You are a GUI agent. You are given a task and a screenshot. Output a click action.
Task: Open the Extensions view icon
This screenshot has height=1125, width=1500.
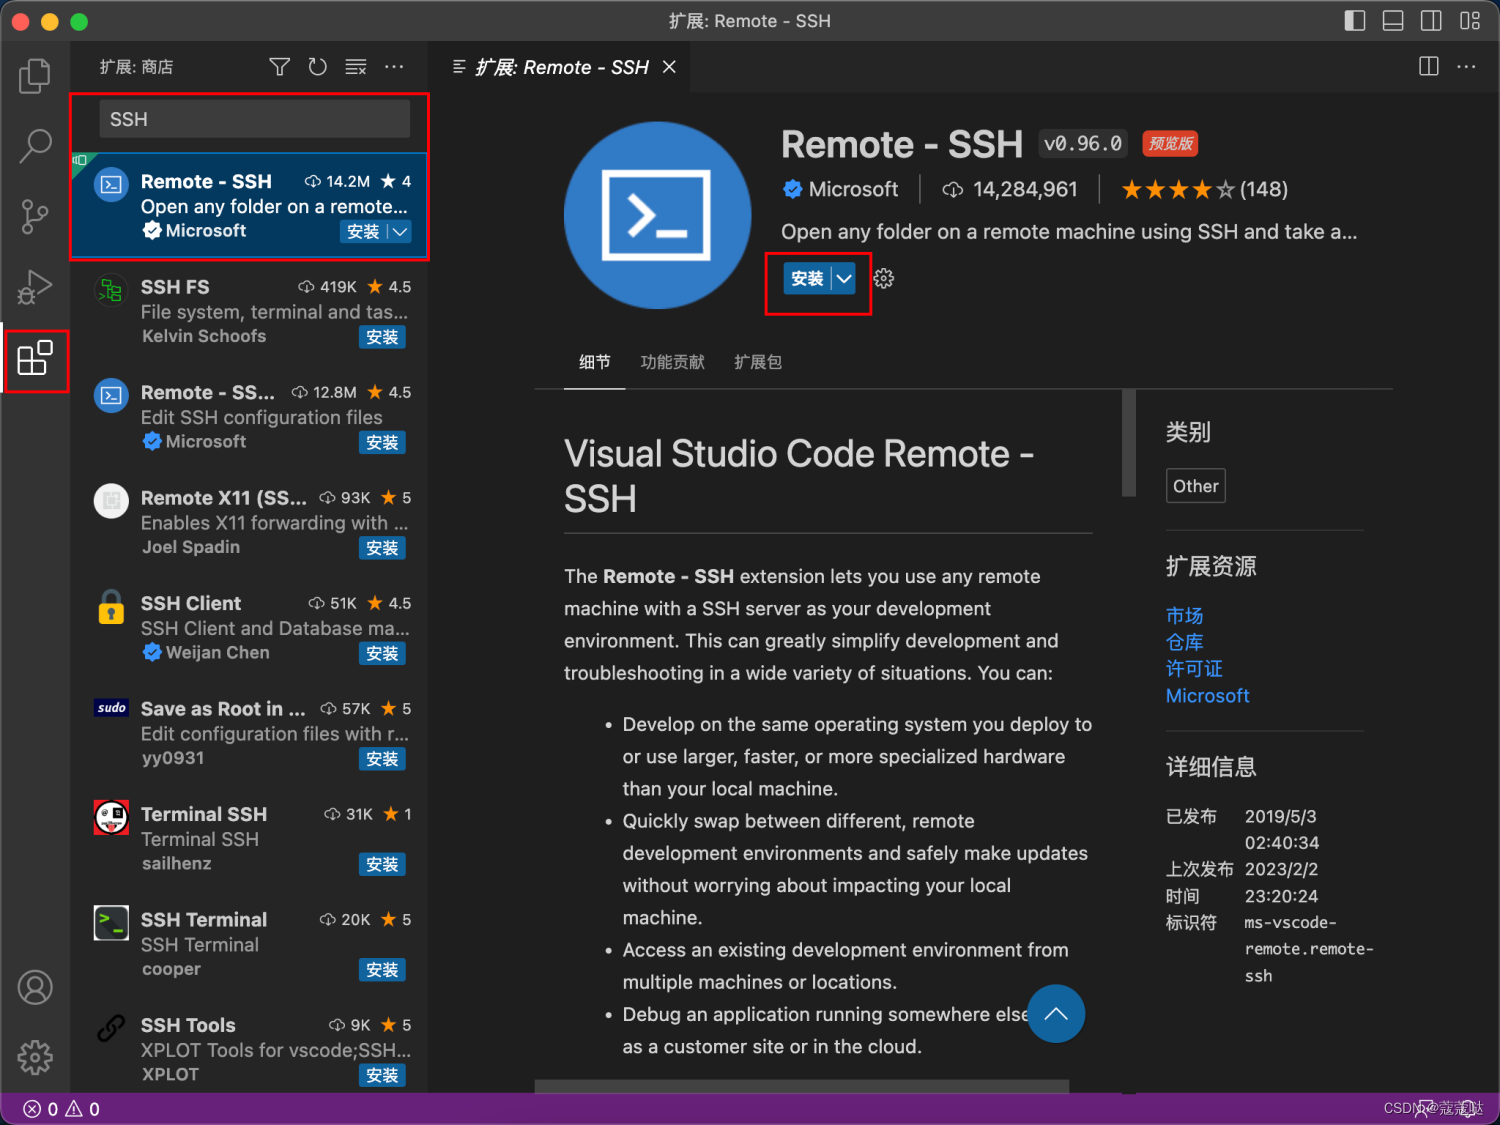click(35, 358)
